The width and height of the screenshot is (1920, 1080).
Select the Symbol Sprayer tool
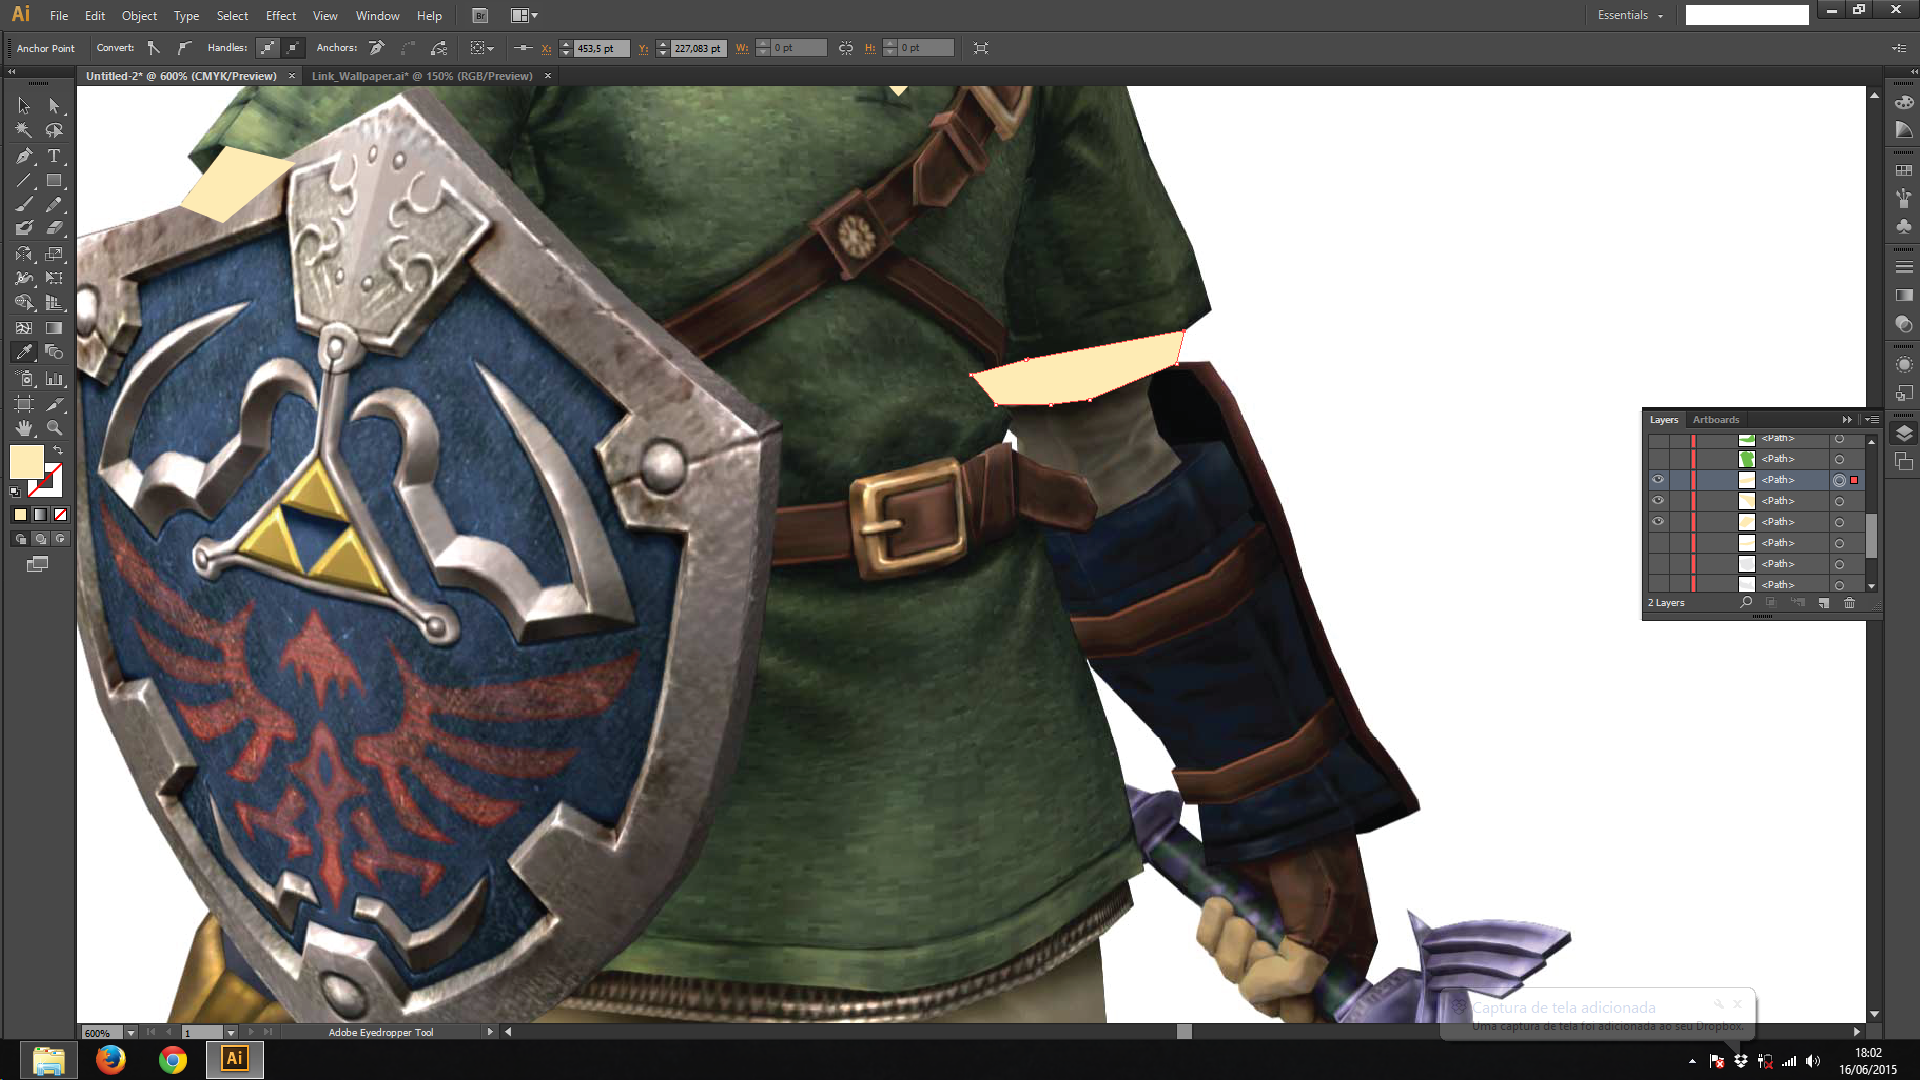[x=24, y=379]
